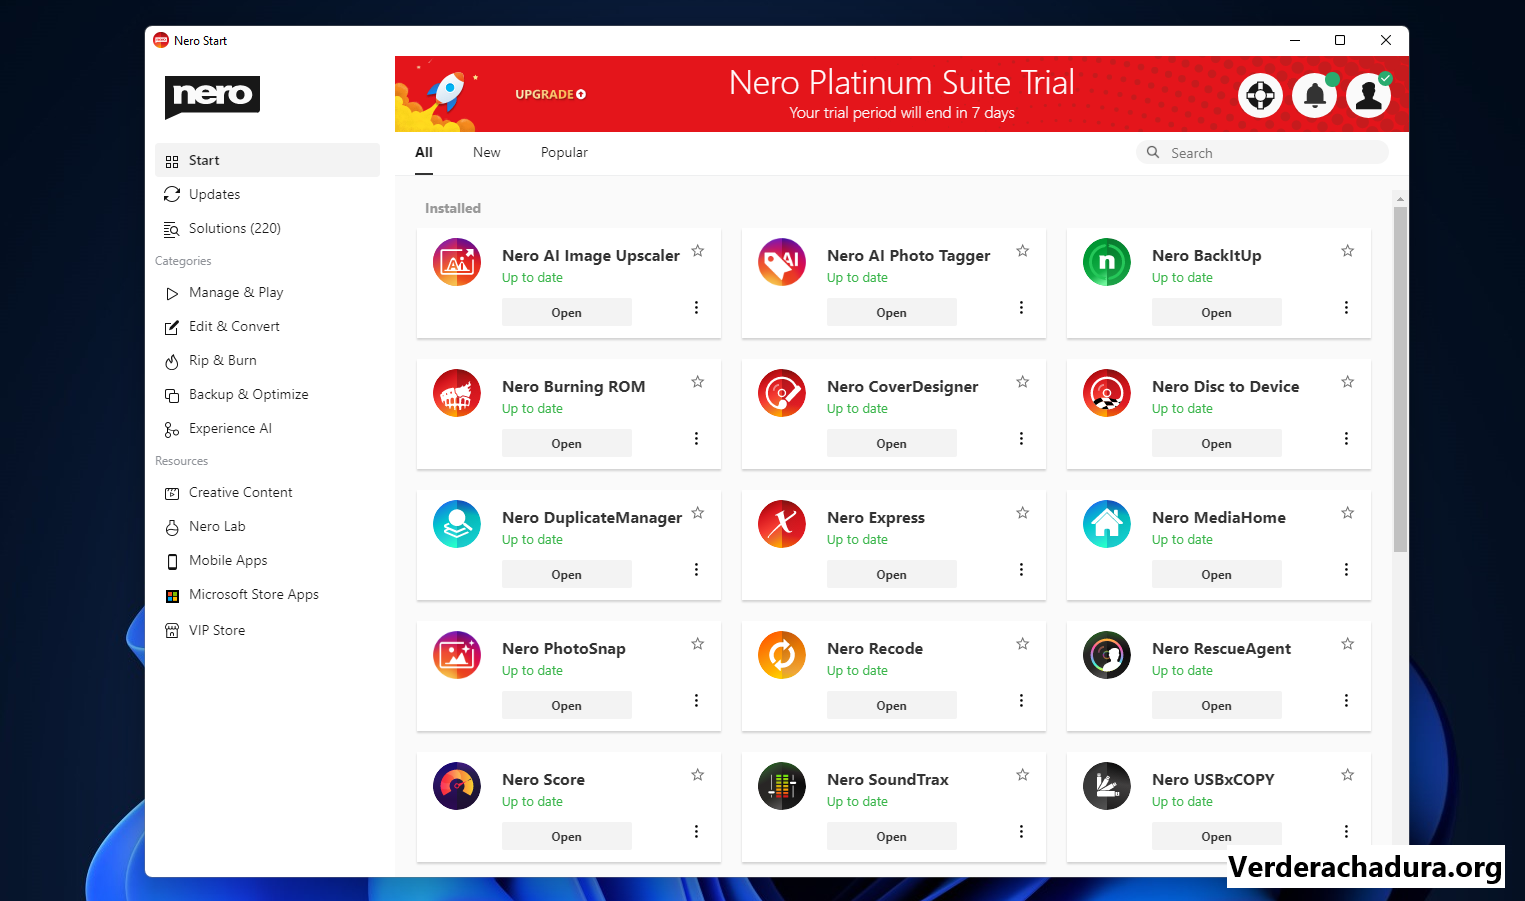Select the Nero DuplicateManager icon

[x=457, y=524]
